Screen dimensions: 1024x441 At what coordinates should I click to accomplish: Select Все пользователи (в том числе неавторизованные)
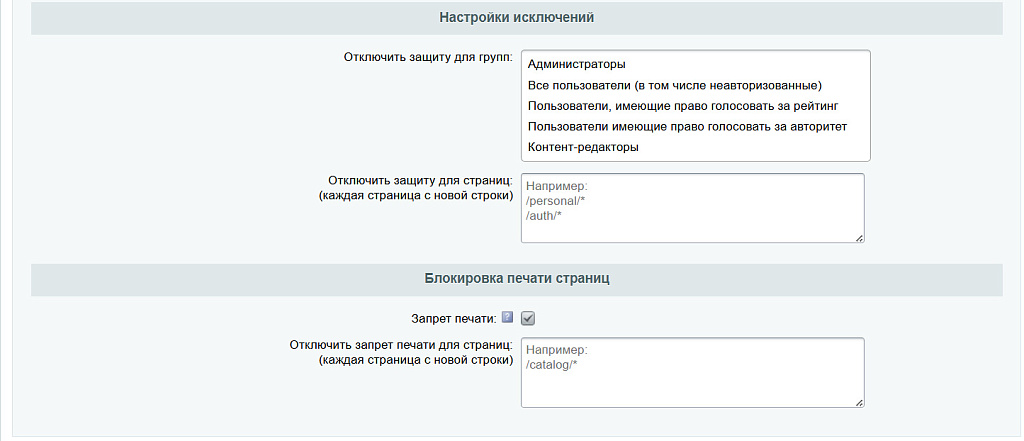click(673, 85)
